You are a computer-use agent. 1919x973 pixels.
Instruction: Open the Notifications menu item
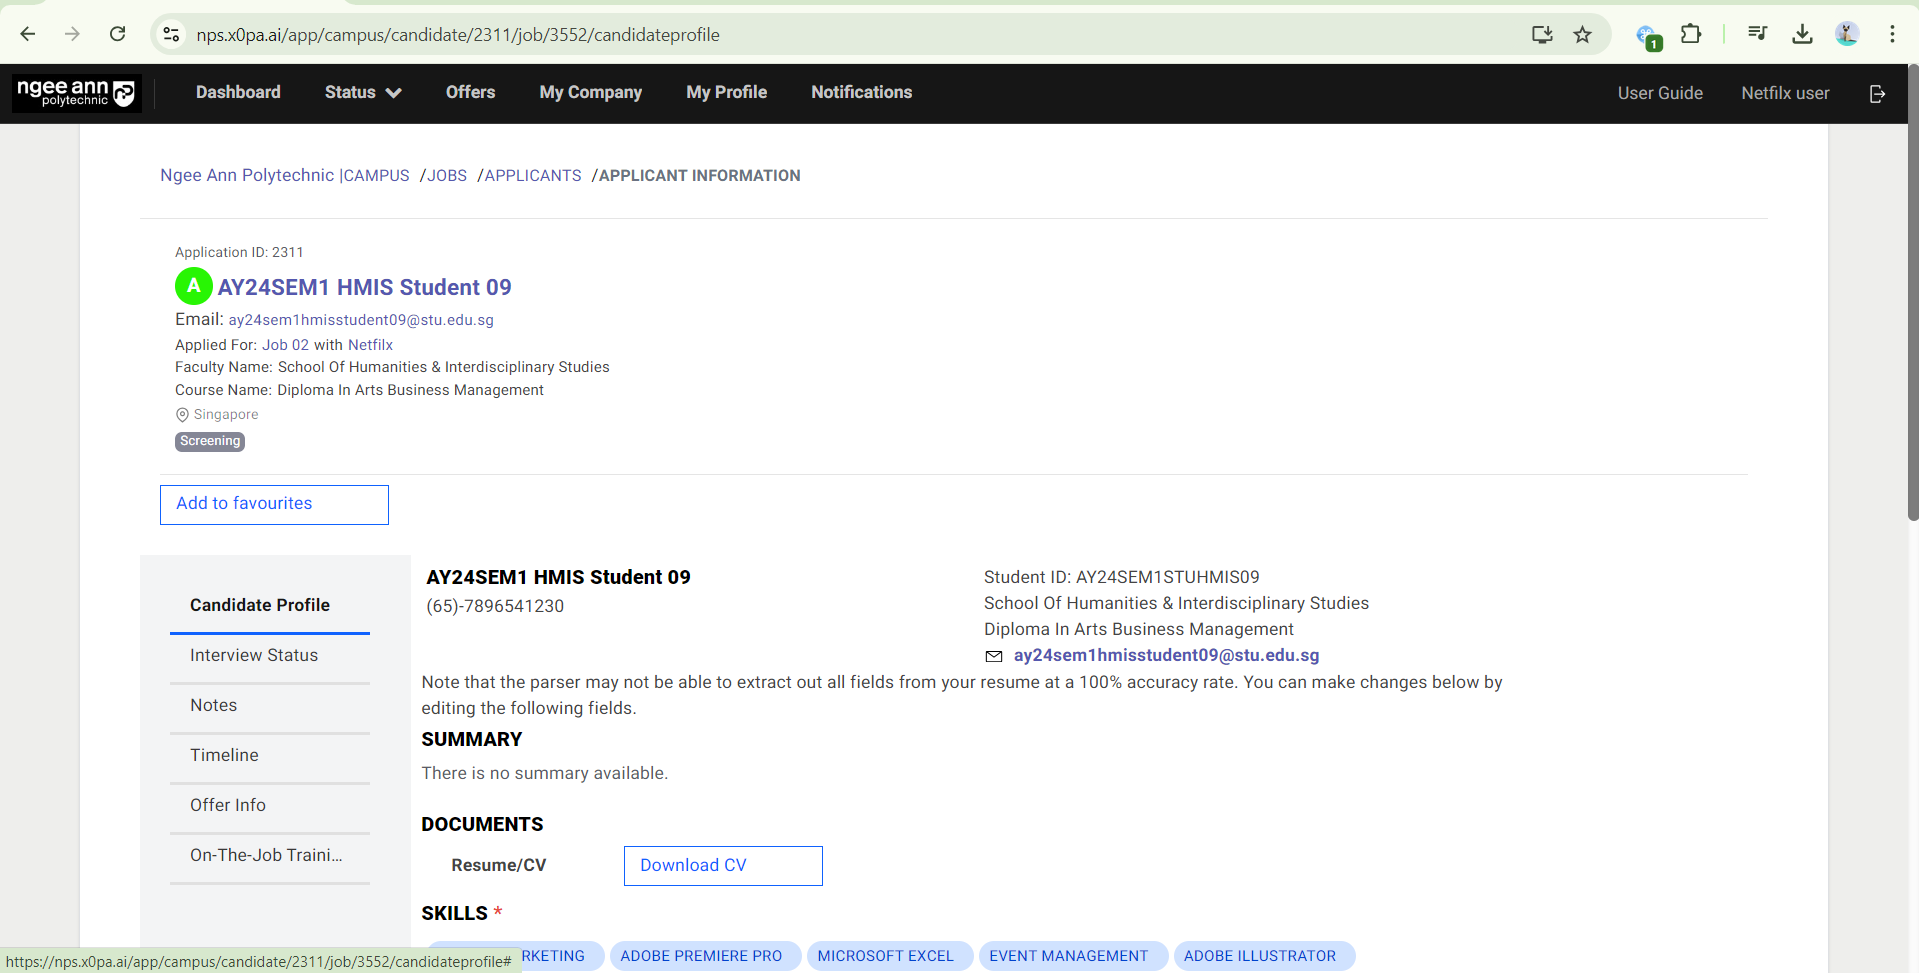coord(861,92)
